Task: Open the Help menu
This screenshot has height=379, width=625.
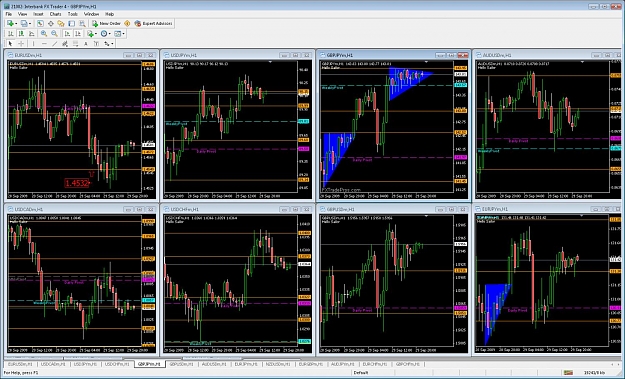Action: point(109,14)
